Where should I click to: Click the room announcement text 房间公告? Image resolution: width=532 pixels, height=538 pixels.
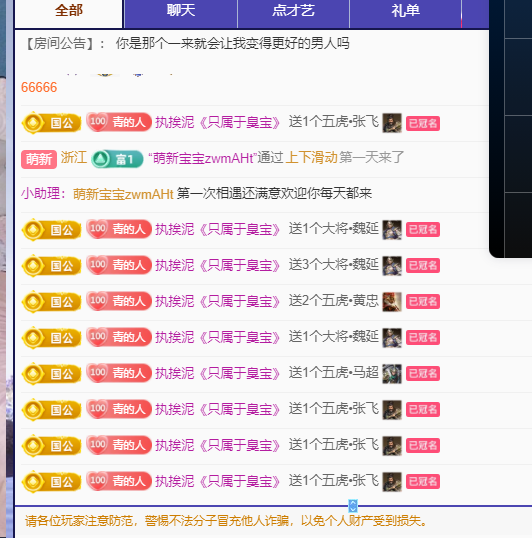click(60, 44)
